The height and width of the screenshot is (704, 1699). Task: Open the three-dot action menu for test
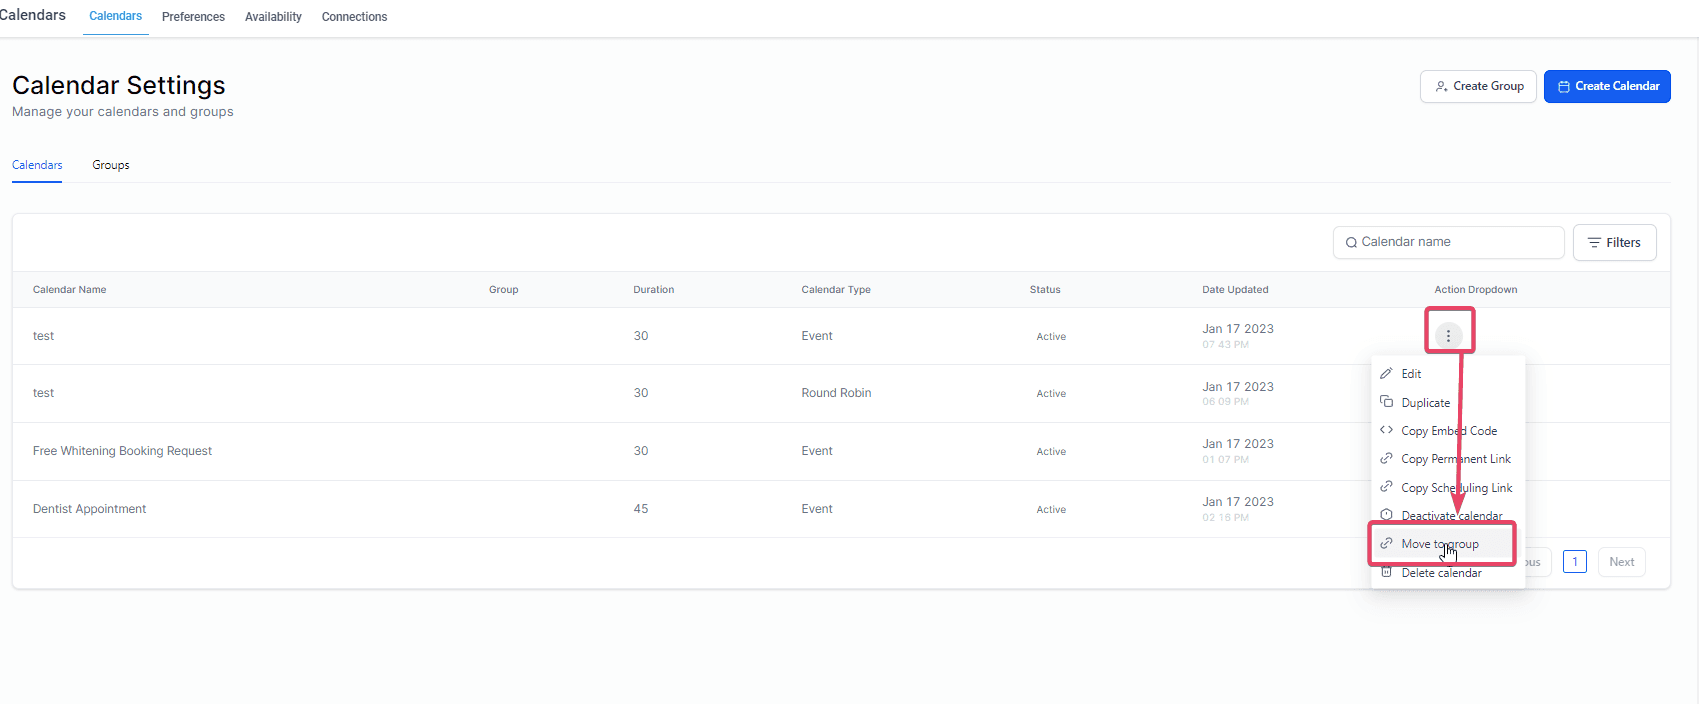click(1448, 336)
